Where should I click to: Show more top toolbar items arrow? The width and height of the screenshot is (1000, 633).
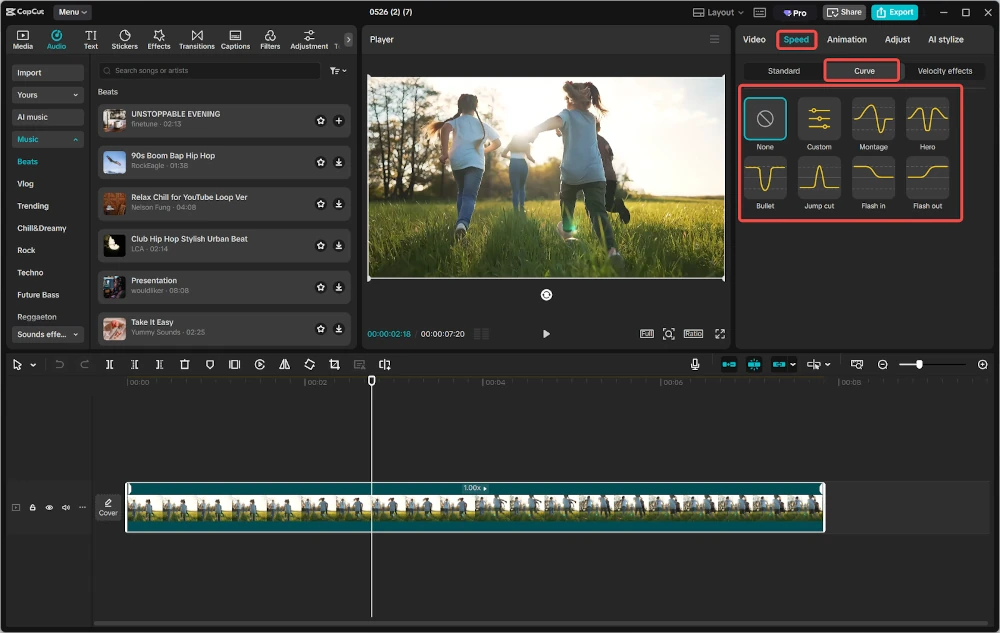point(348,40)
